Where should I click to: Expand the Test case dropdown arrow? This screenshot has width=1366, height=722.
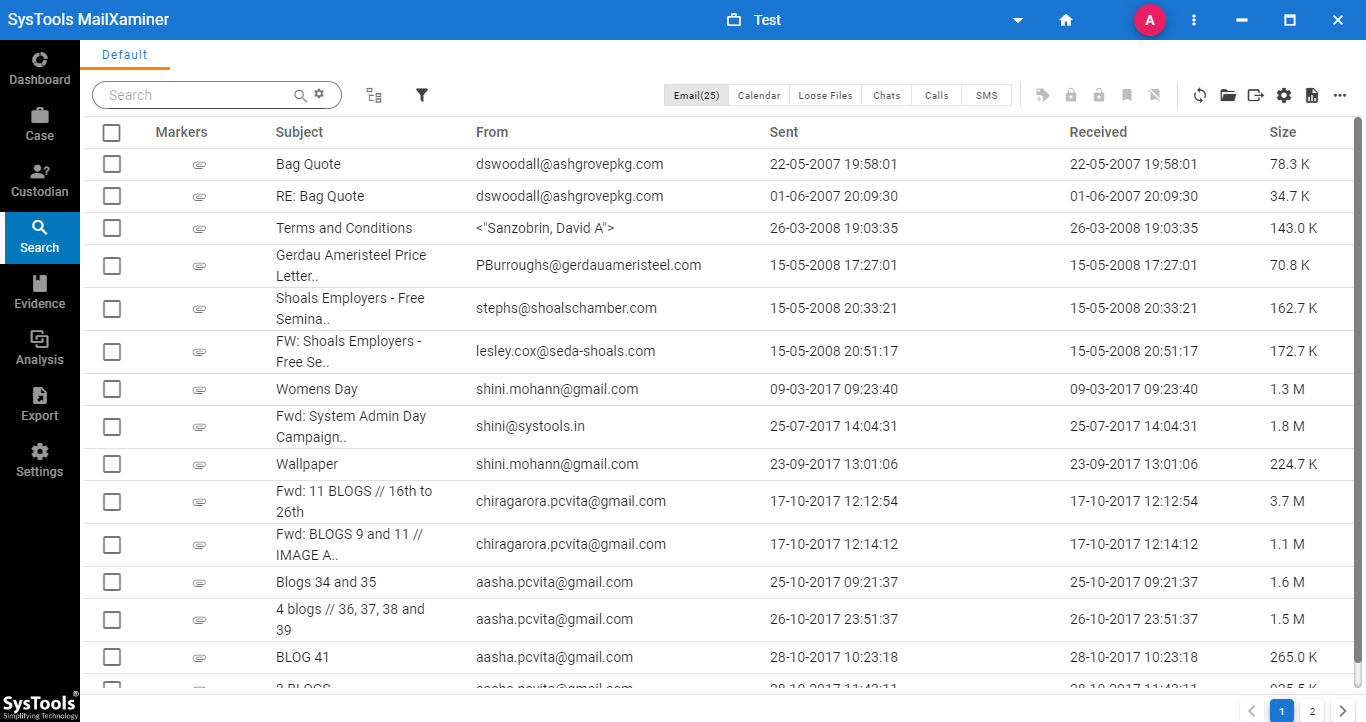1018,20
